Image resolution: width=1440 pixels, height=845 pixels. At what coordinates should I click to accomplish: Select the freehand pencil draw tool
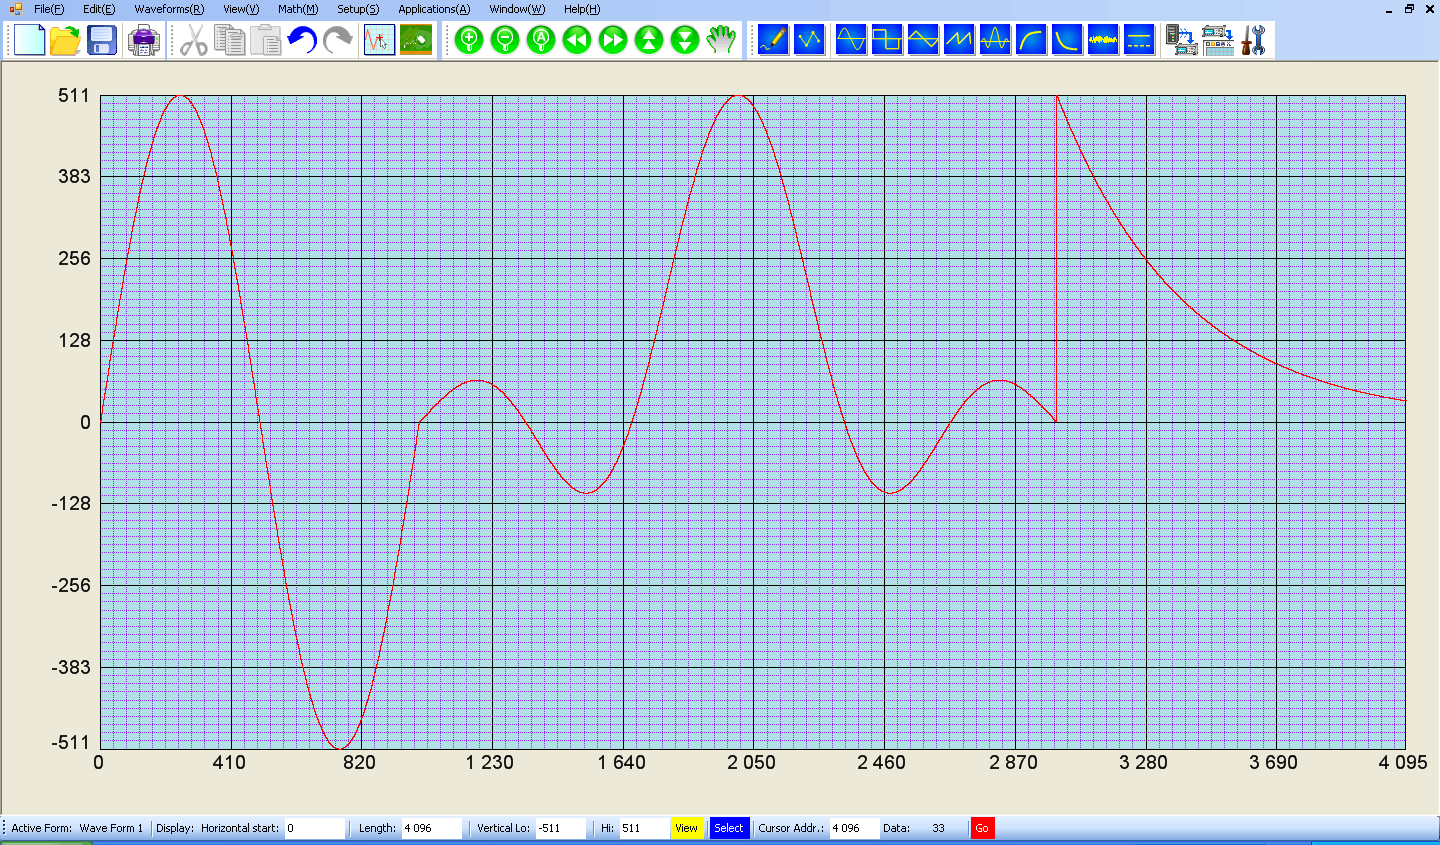(x=773, y=40)
